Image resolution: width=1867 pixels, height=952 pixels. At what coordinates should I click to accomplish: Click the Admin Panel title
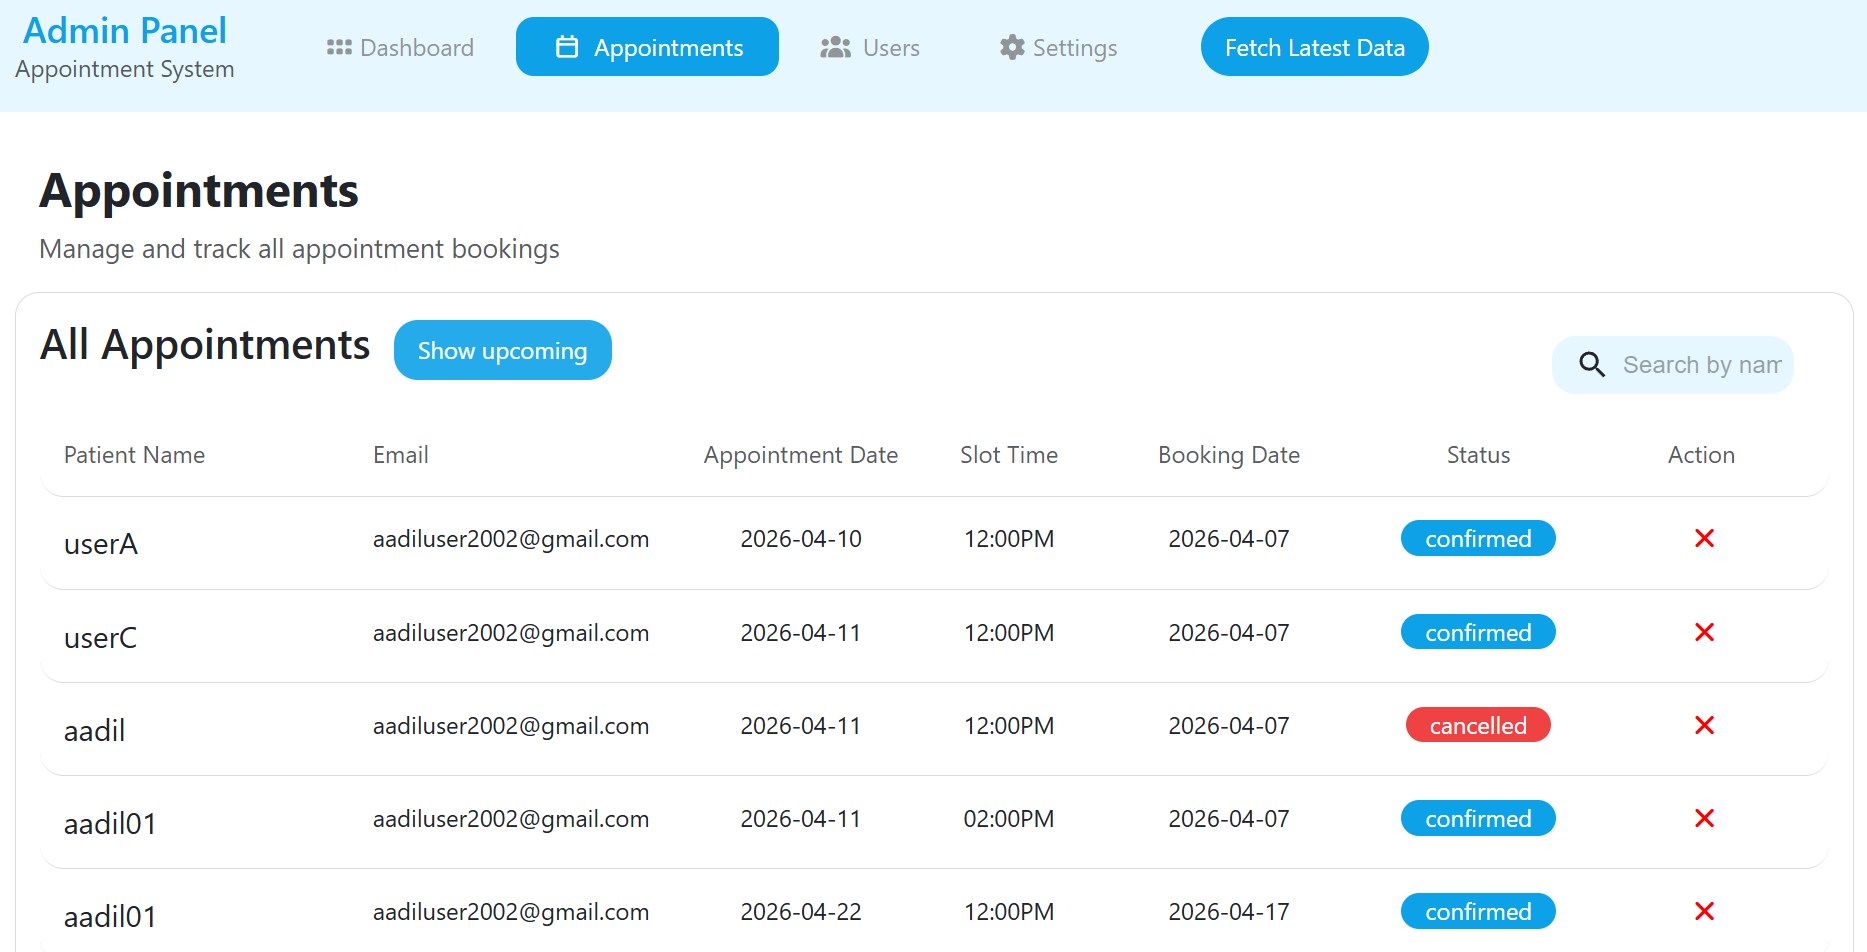(125, 31)
